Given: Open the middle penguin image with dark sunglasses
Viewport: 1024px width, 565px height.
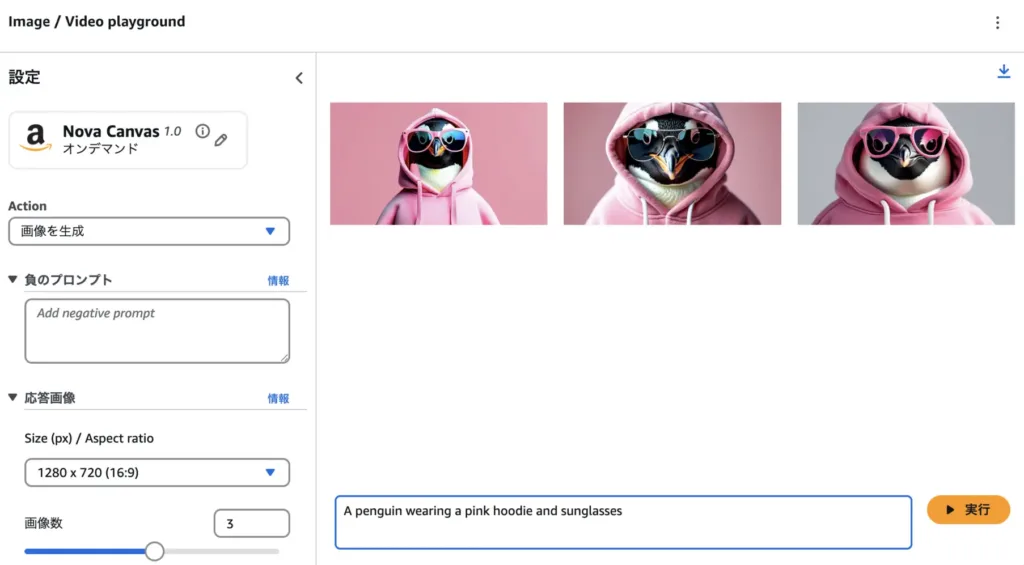Looking at the screenshot, I should (x=672, y=163).
